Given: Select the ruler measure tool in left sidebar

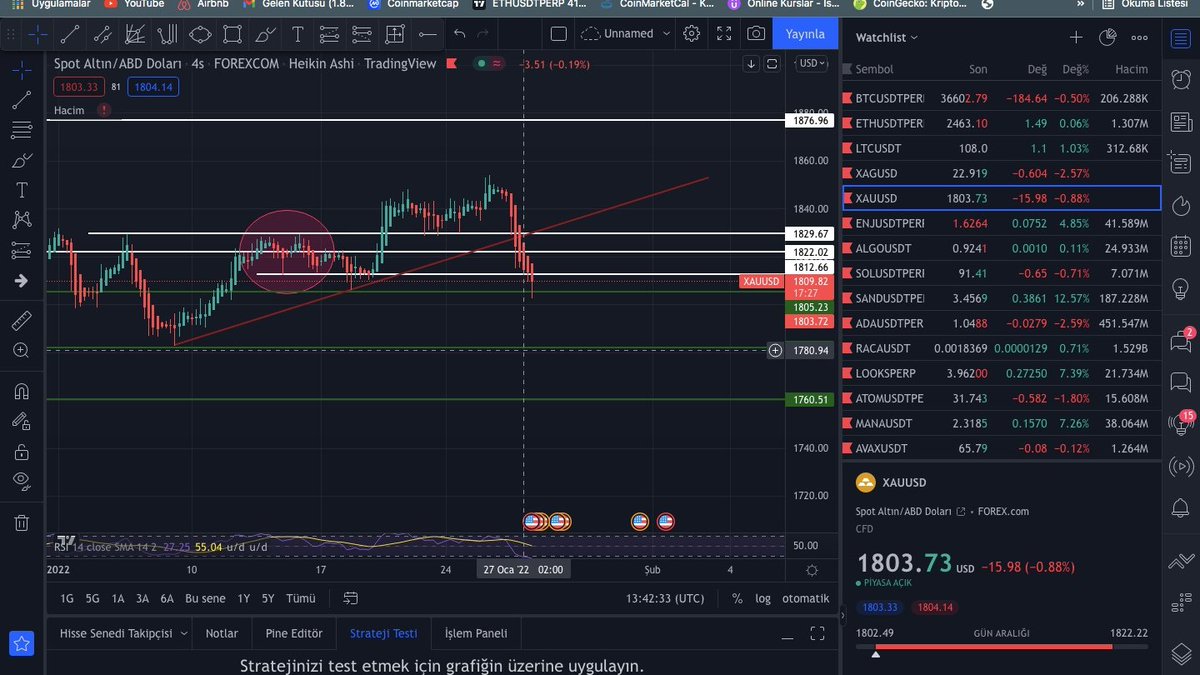Looking at the screenshot, I should pyautogui.click(x=22, y=322).
